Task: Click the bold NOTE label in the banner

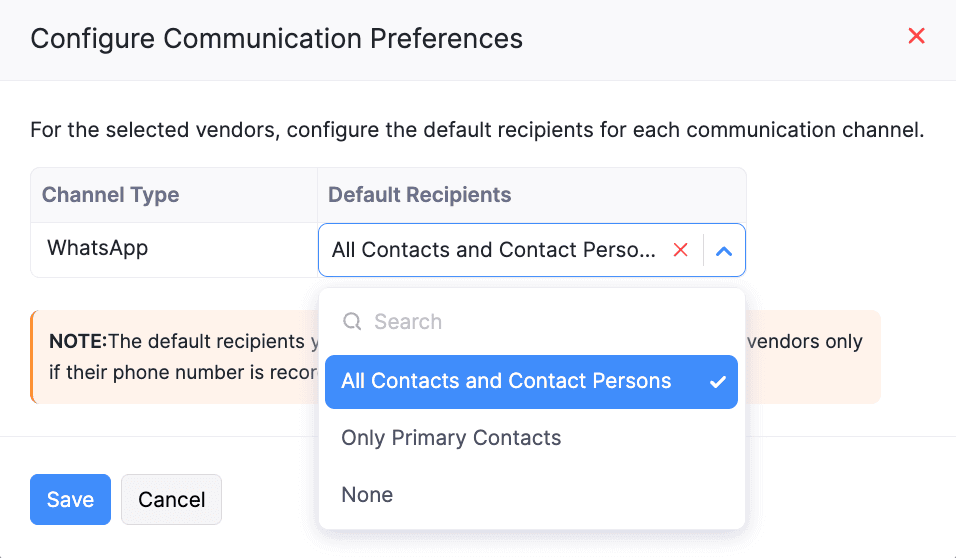Action: click(x=77, y=341)
